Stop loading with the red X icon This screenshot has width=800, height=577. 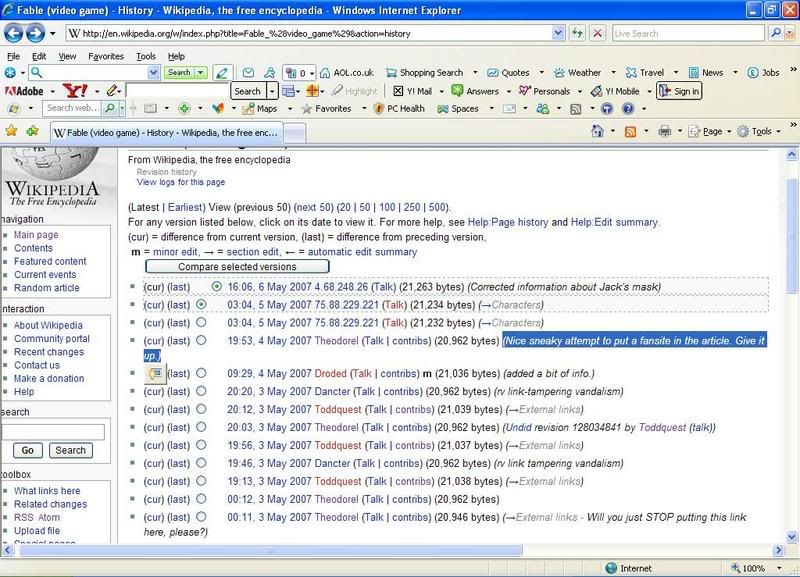coord(597,34)
